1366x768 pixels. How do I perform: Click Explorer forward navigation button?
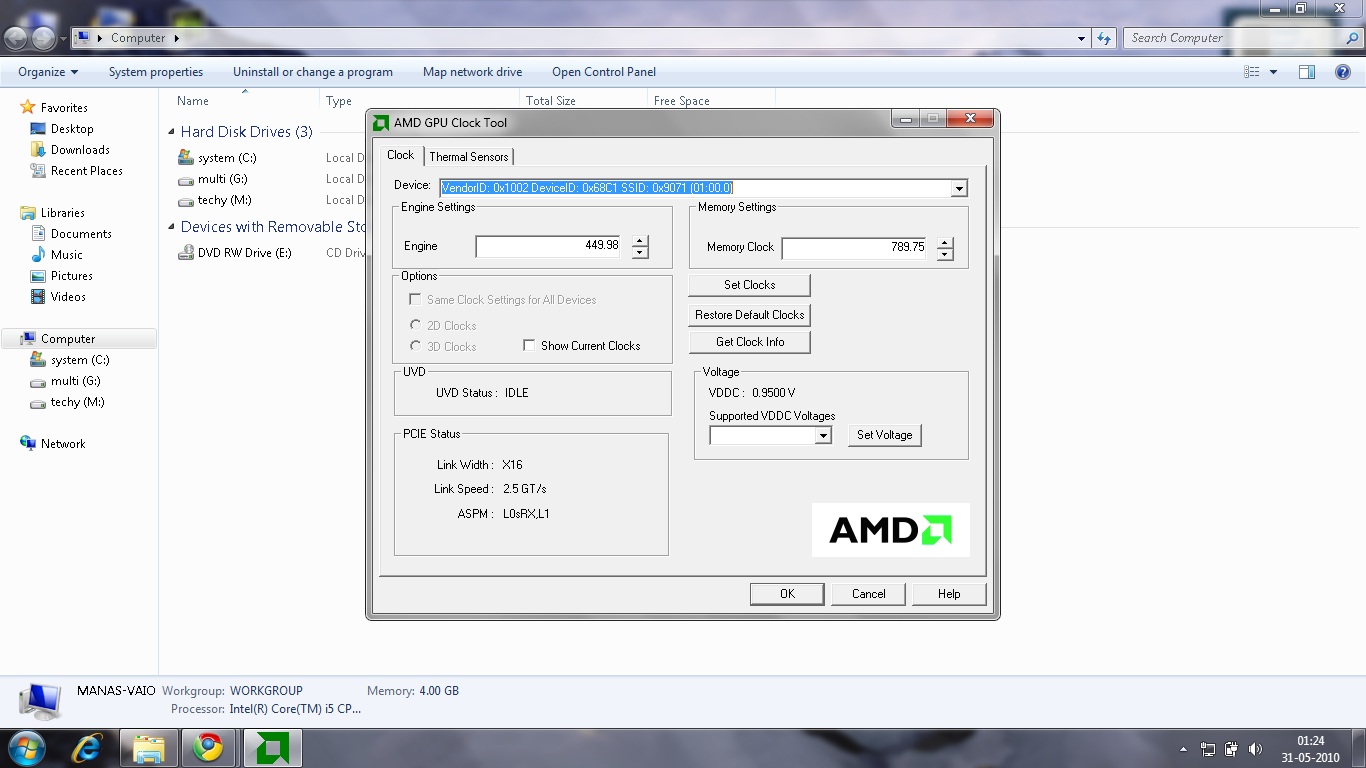point(44,38)
